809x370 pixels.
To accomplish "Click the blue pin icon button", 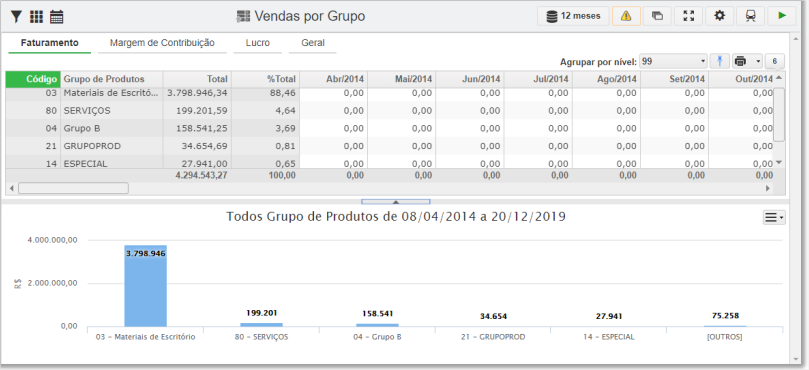I will pos(719,61).
